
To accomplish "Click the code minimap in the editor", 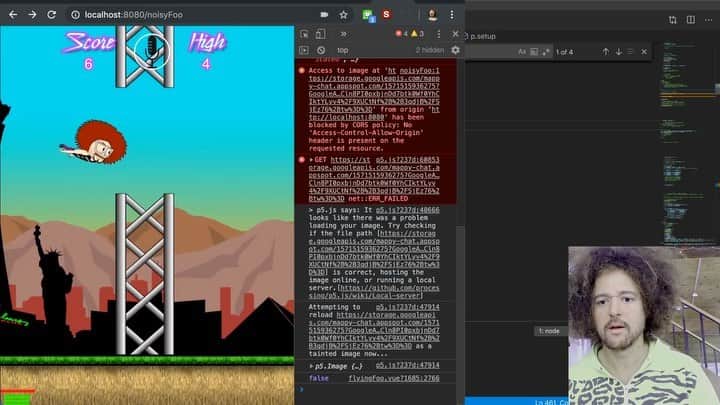I will [x=687, y=142].
